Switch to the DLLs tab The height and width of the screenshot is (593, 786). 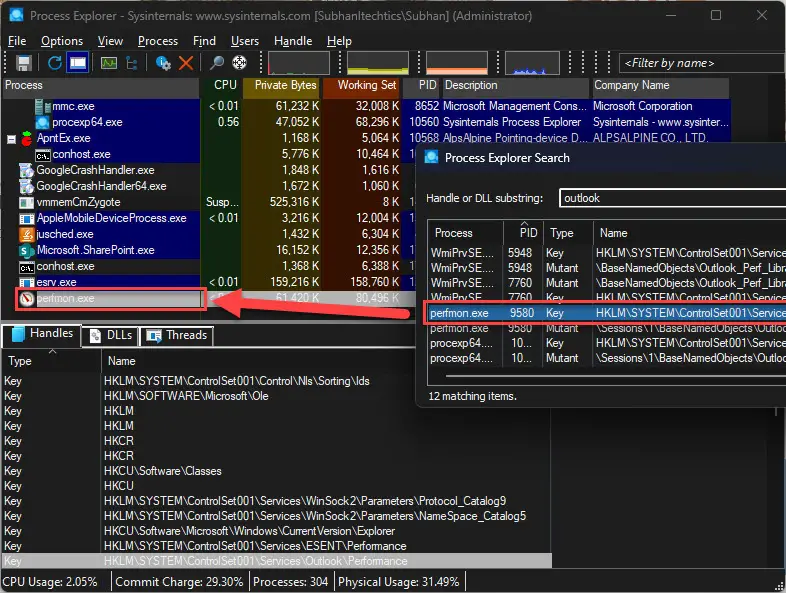[x=110, y=335]
